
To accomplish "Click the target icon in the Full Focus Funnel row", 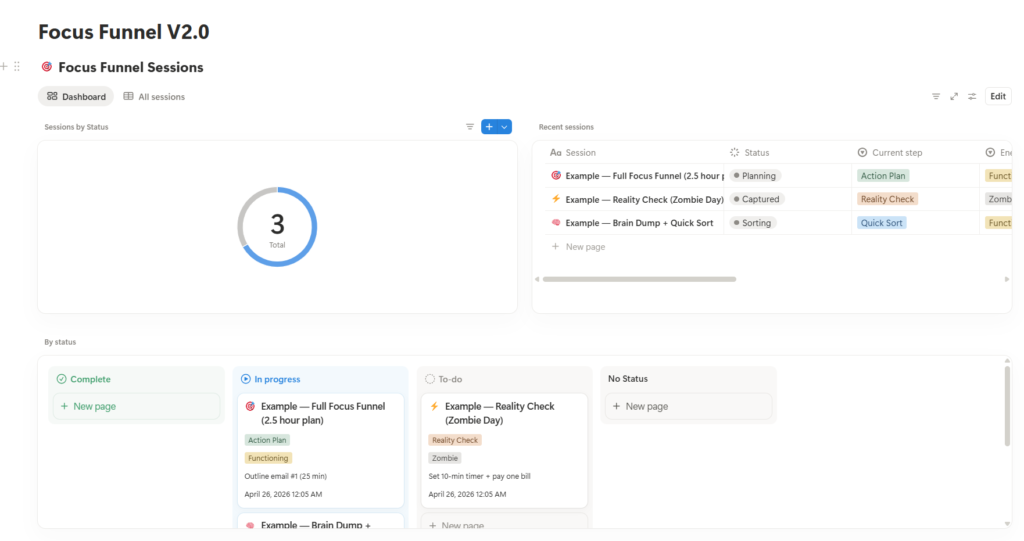I will point(556,175).
